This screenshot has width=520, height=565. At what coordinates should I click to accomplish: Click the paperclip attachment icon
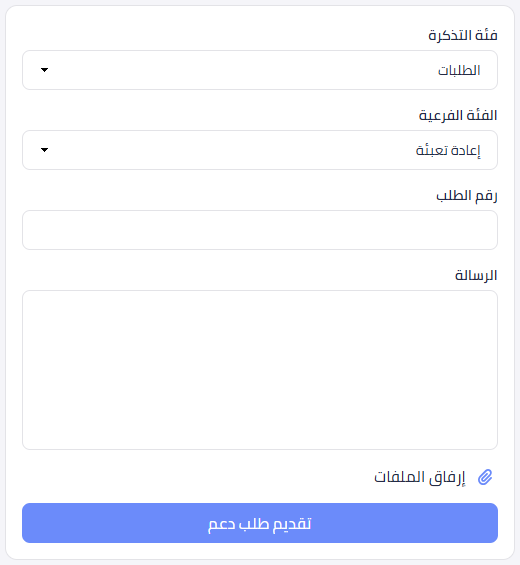pyautogui.click(x=485, y=477)
